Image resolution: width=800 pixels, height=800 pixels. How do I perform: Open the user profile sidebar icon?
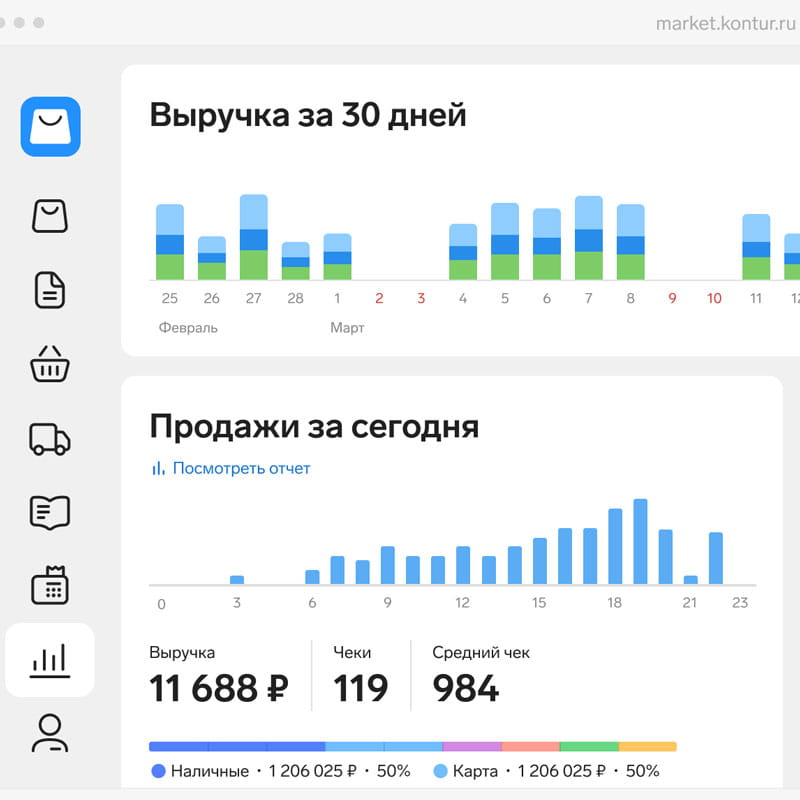50,733
